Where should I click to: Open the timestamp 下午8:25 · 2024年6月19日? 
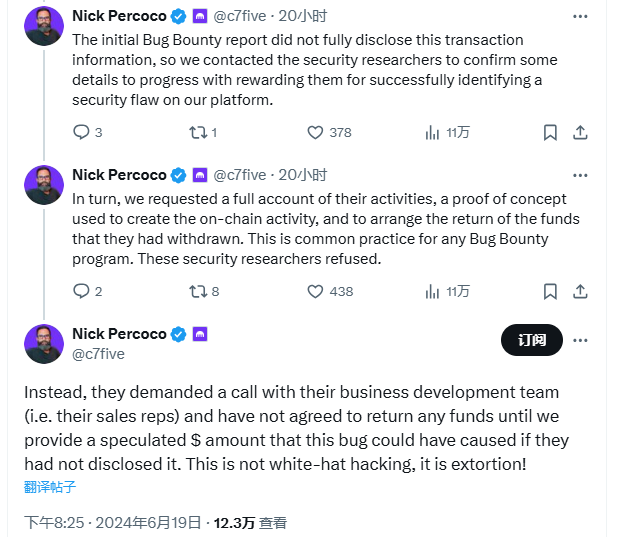114,522
